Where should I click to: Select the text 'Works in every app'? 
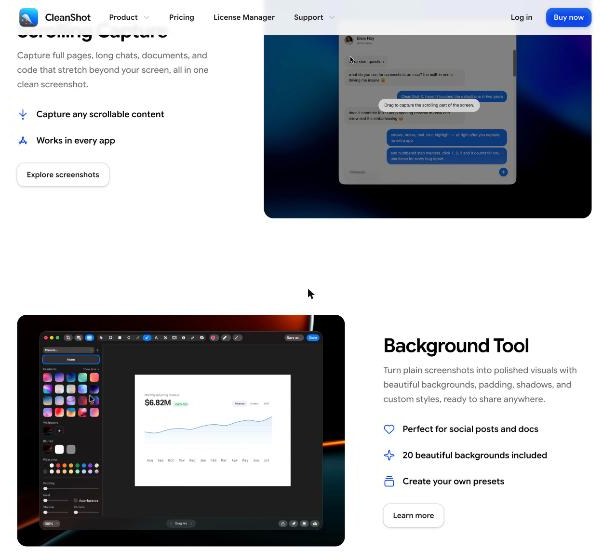(x=76, y=140)
